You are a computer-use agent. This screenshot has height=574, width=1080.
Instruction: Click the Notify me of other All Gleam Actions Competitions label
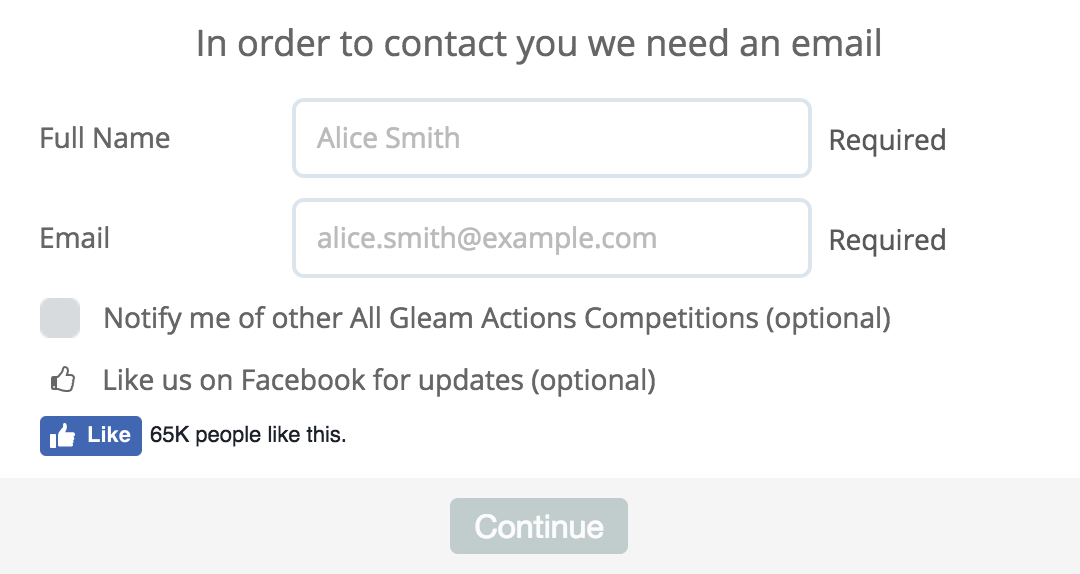pos(430,318)
